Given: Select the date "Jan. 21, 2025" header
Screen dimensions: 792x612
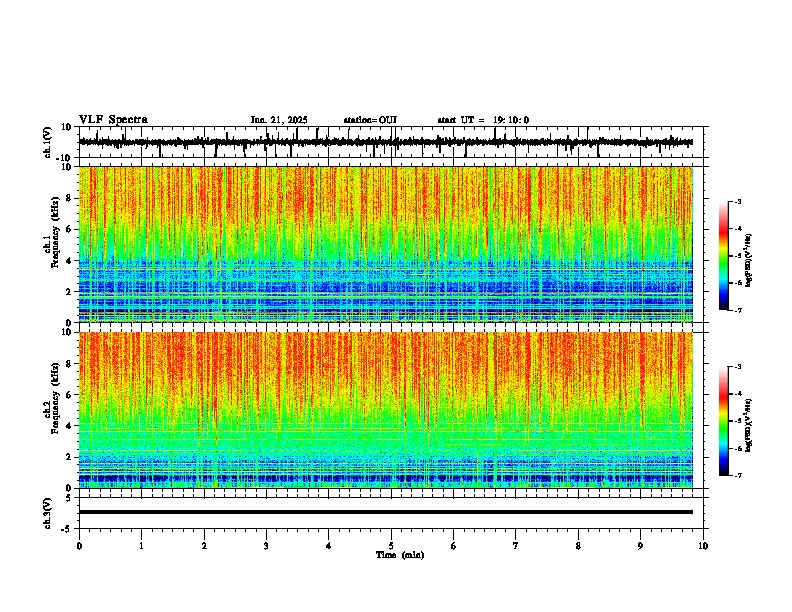Looking at the screenshot, I should [x=279, y=120].
